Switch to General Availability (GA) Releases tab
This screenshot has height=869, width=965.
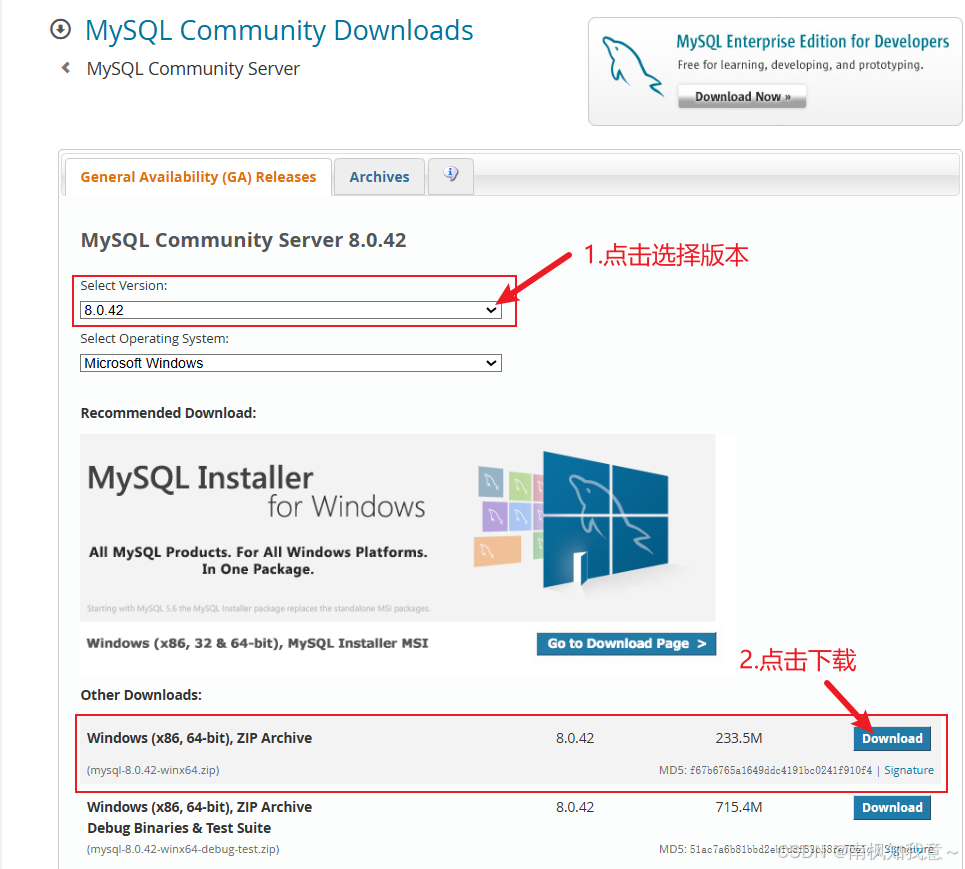(x=198, y=177)
